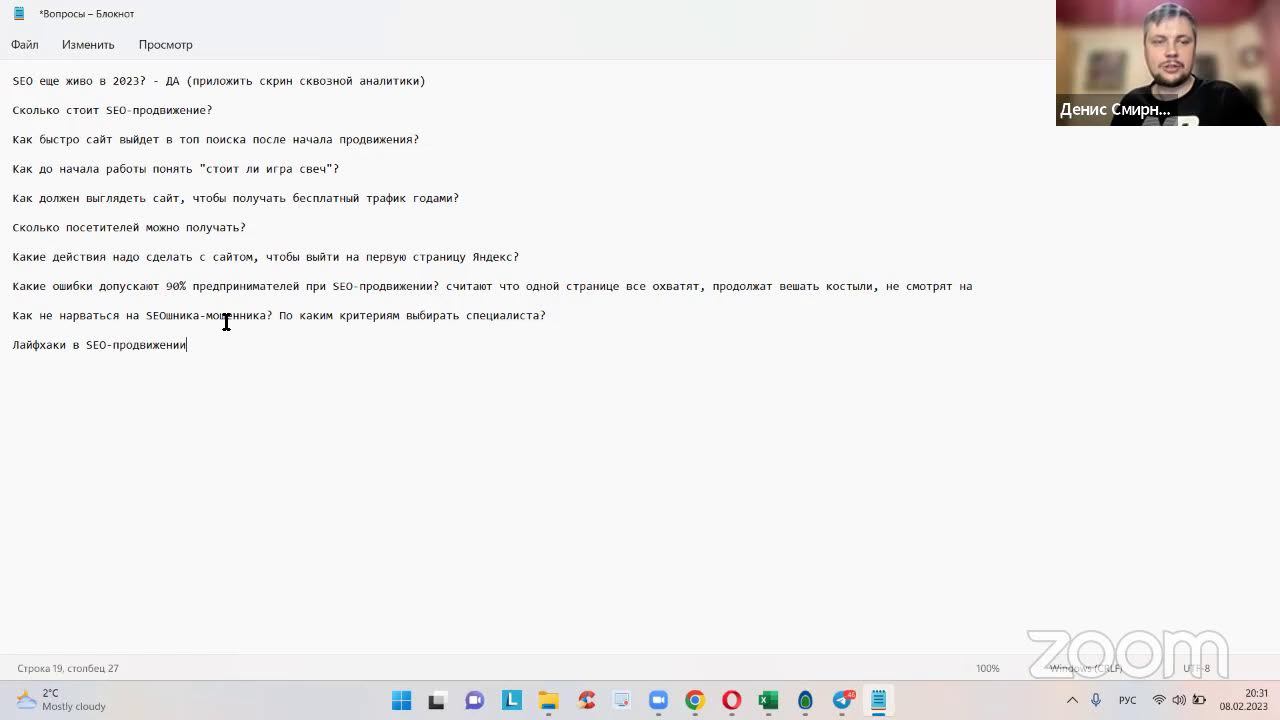This screenshot has width=1280, height=720.
Task: Click the line starting 'Как быстро сайт выйдет'
Action: tap(215, 139)
